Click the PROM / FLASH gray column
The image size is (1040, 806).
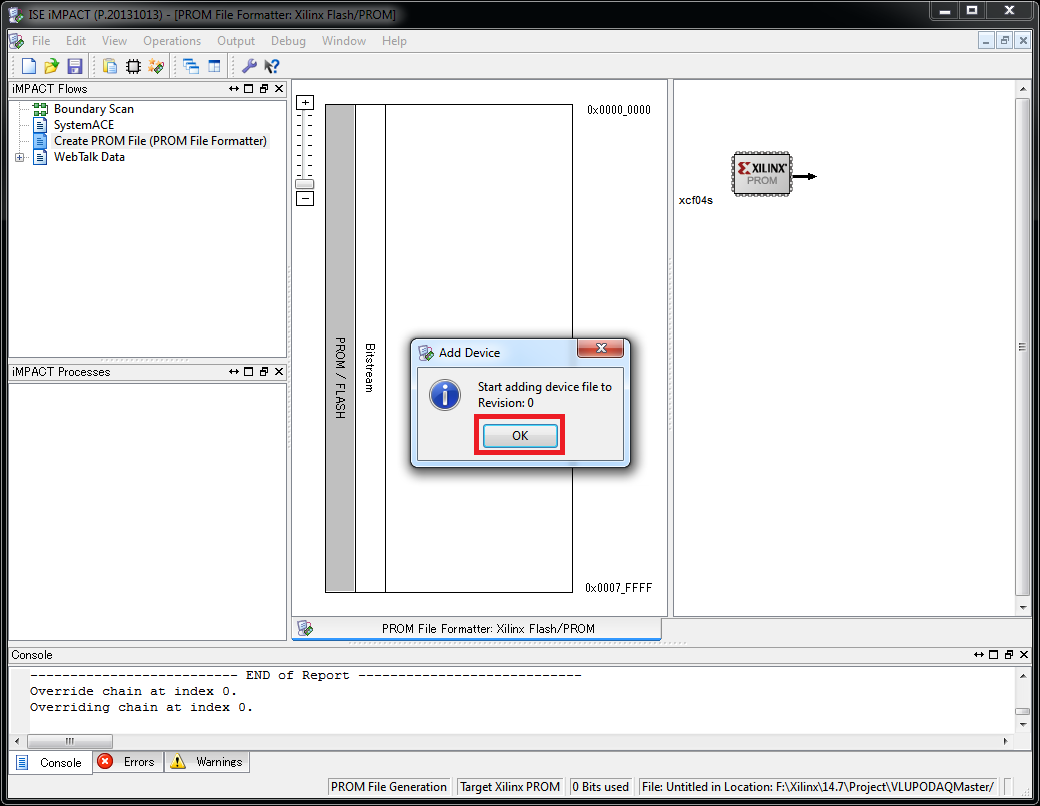pyautogui.click(x=340, y=348)
